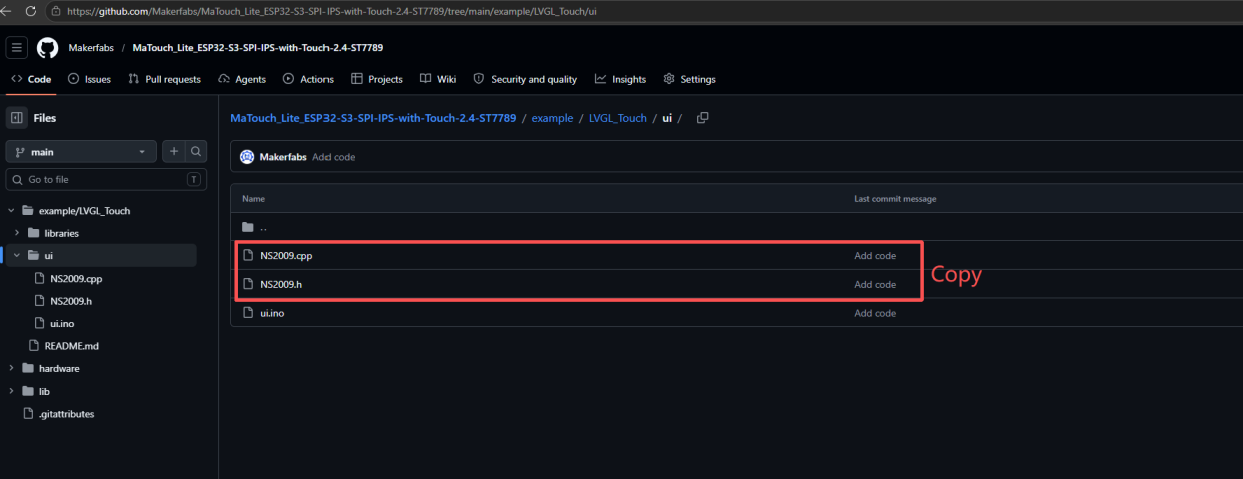The image size is (1243, 479).
Task: Go to LVGL_Touch folder in breadcrumb
Action: tap(617, 118)
